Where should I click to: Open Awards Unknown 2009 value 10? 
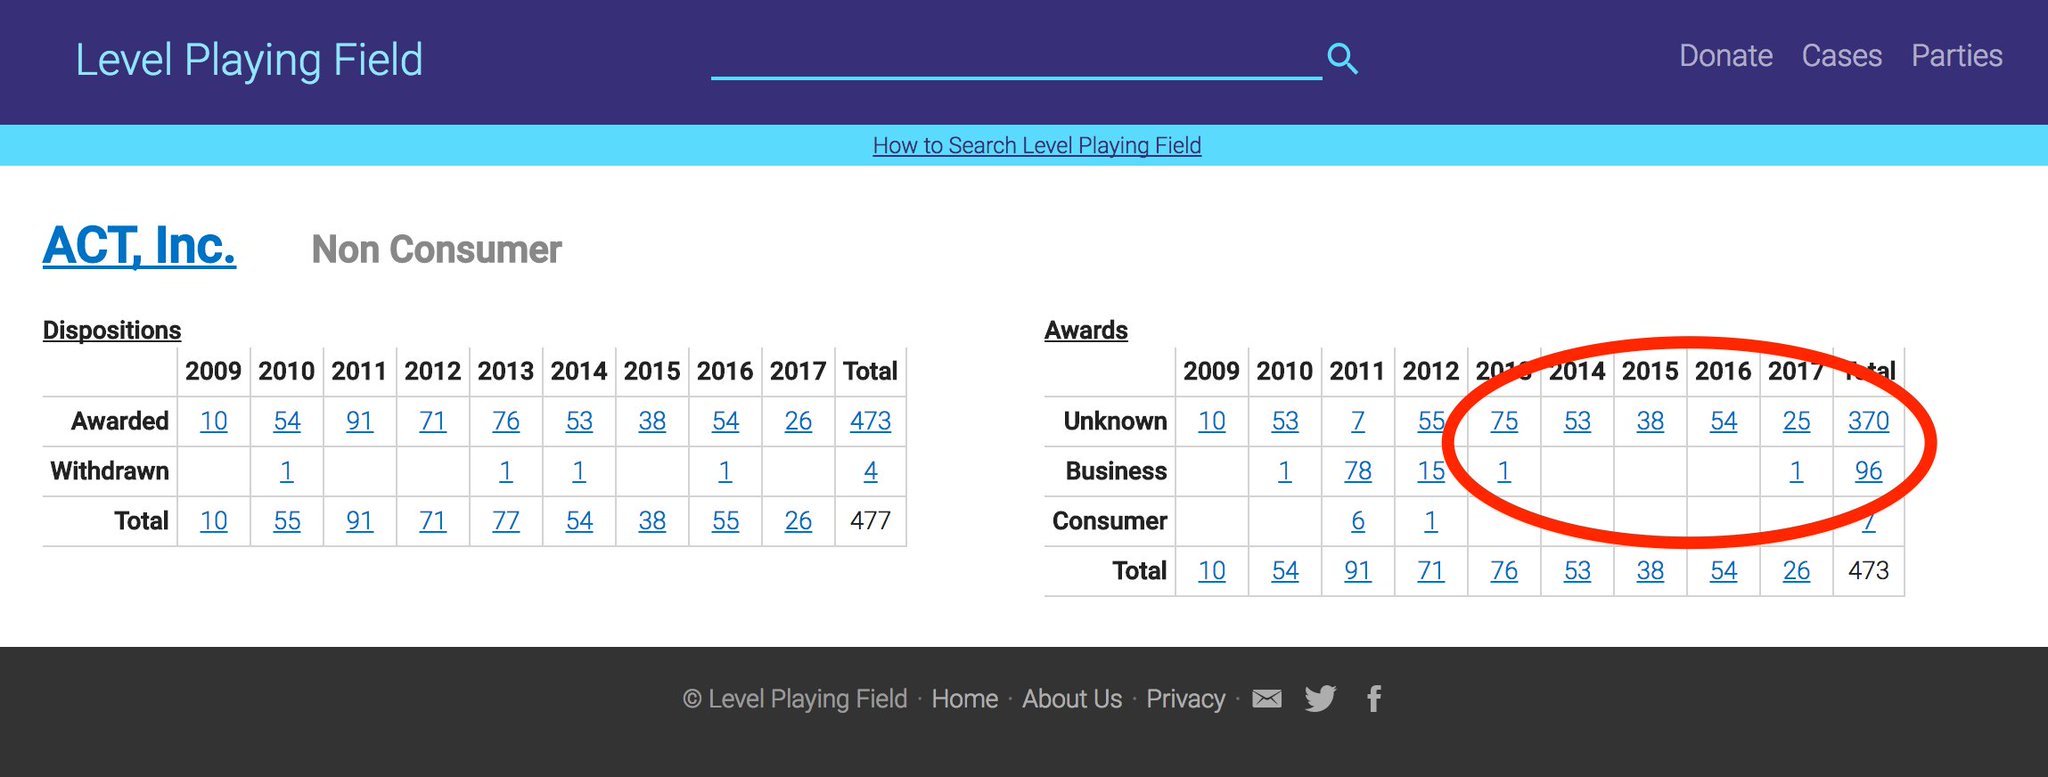tap(1212, 421)
